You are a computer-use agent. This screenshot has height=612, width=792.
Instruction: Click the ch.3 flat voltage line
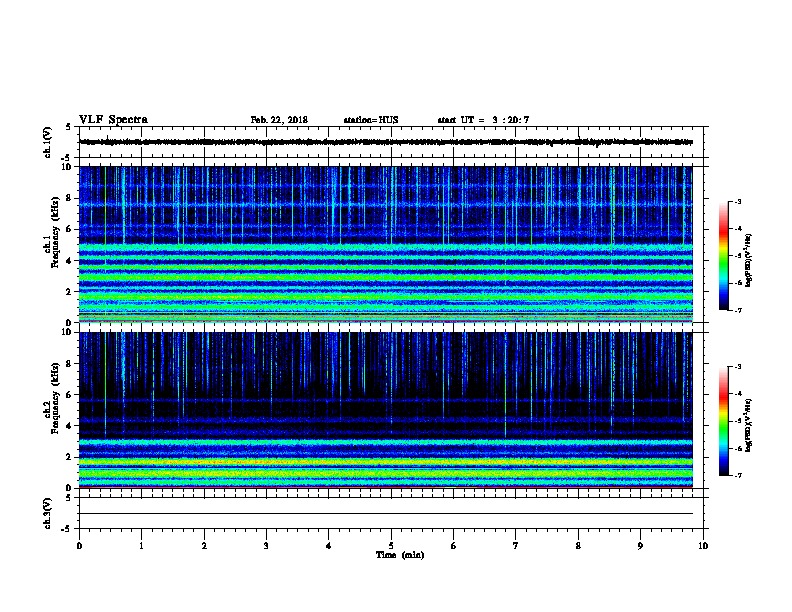pos(386,514)
